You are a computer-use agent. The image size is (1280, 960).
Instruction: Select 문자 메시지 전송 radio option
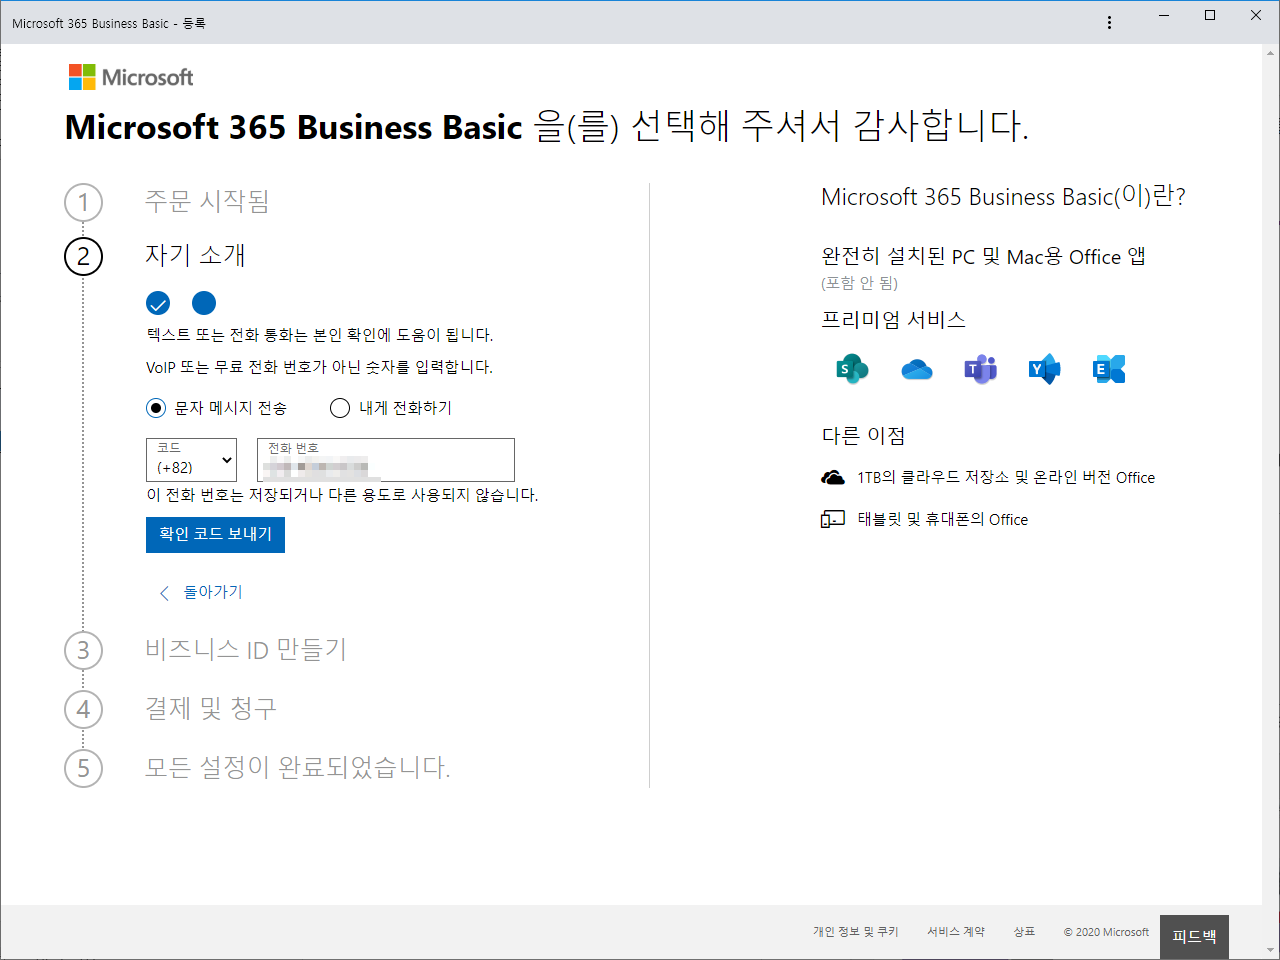point(156,408)
